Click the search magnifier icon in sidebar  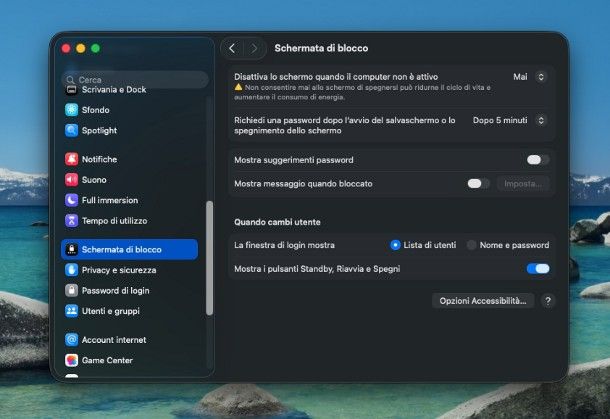click(70, 80)
